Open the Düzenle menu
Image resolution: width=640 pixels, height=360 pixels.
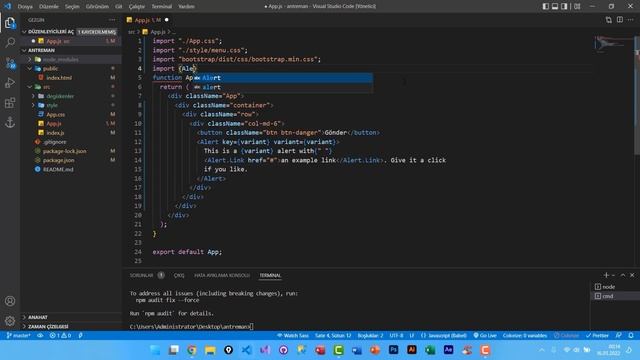point(49,7)
